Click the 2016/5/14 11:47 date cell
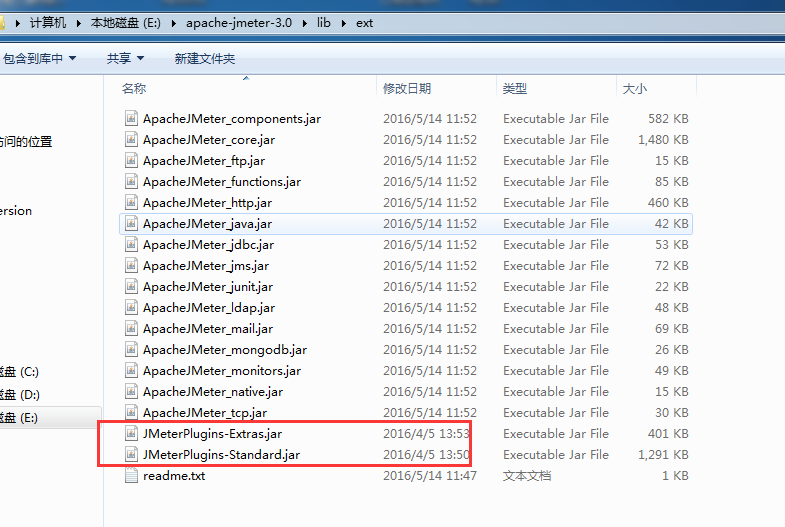 tap(430, 475)
